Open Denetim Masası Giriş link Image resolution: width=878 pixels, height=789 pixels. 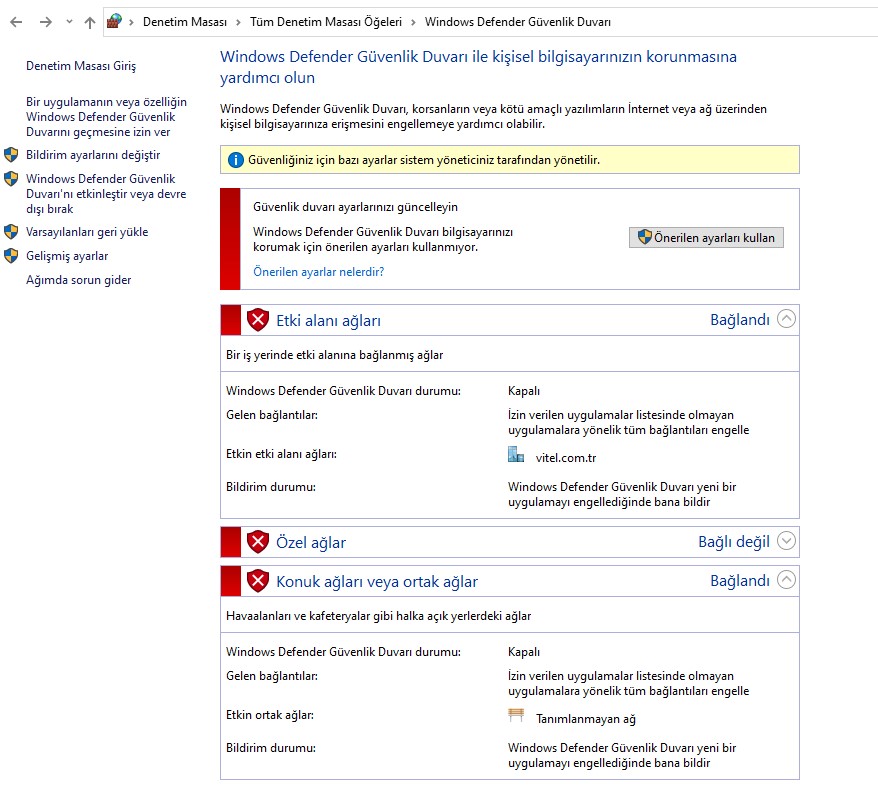click(x=81, y=66)
